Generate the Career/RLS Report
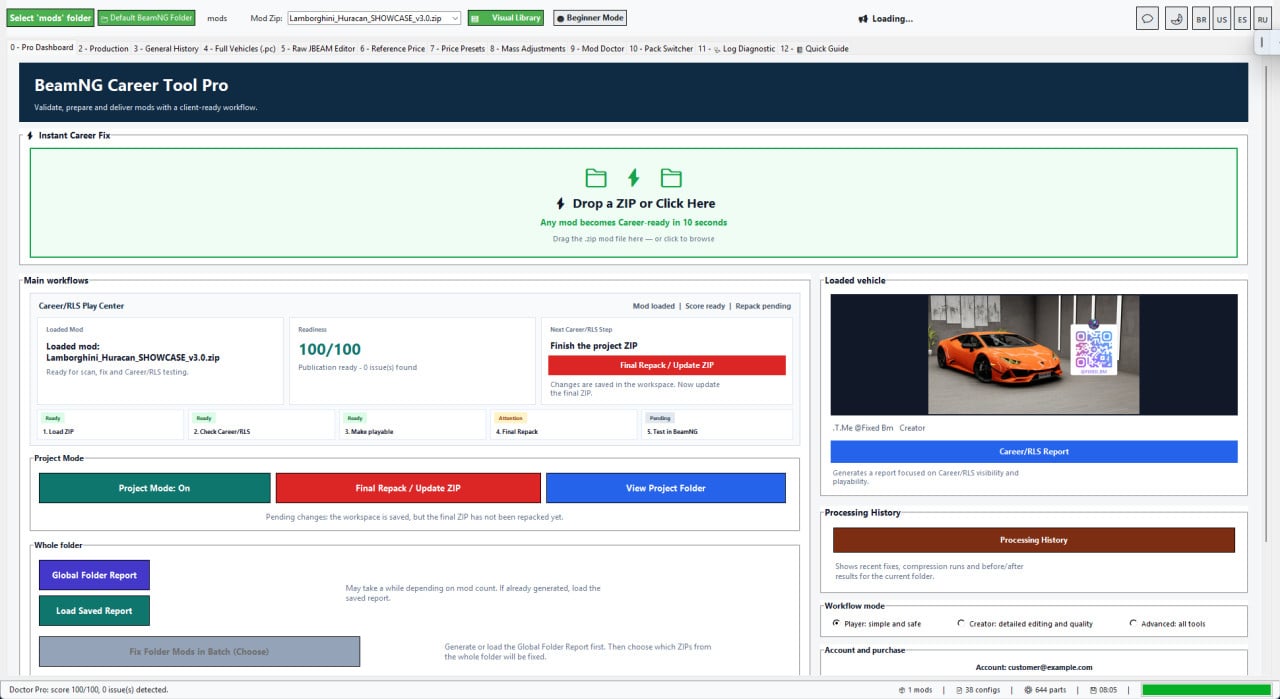 (x=1035, y=452)
